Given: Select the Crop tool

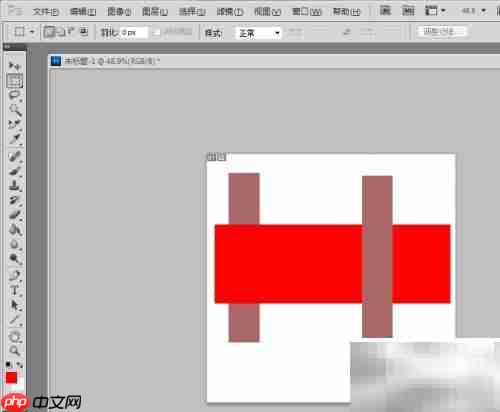Looking at the screenshot, I should pyautogui.click(x=15, y=124).
